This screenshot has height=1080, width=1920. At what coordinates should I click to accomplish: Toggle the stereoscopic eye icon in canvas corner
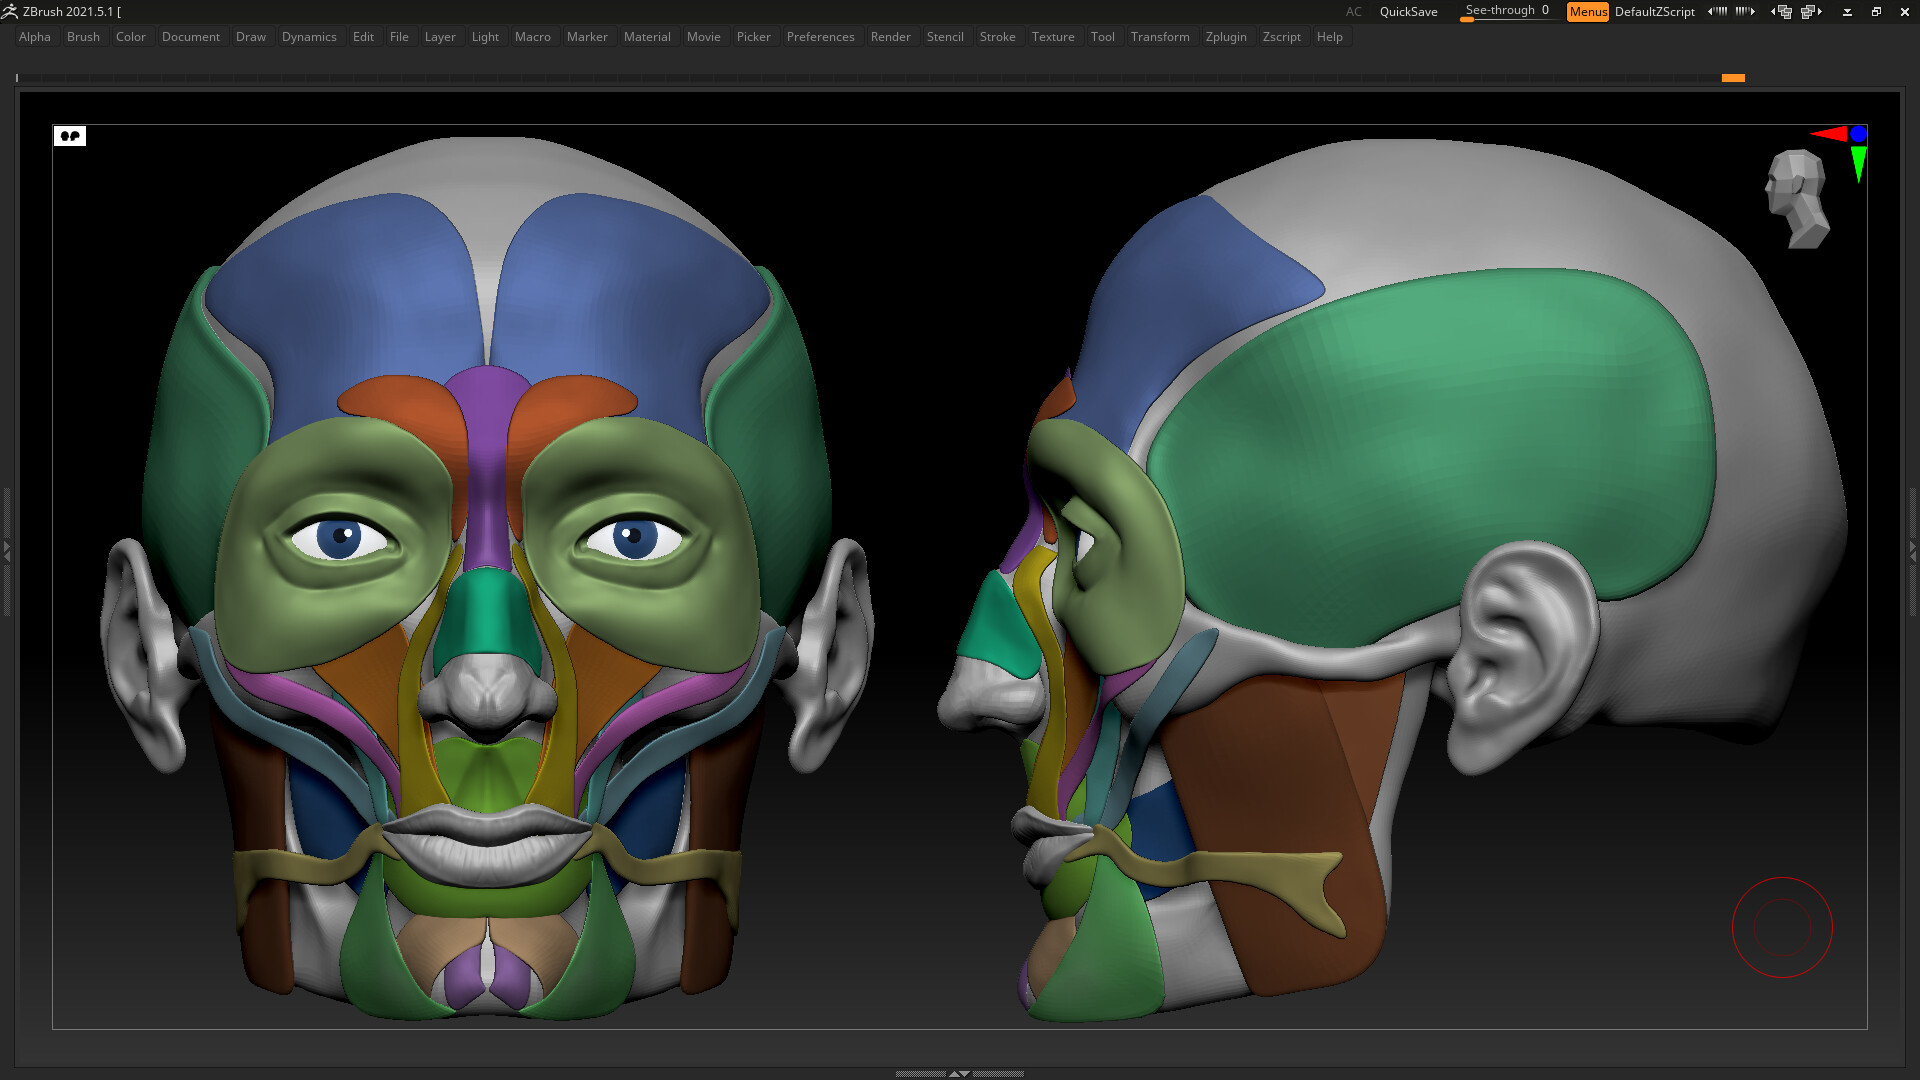69,136
